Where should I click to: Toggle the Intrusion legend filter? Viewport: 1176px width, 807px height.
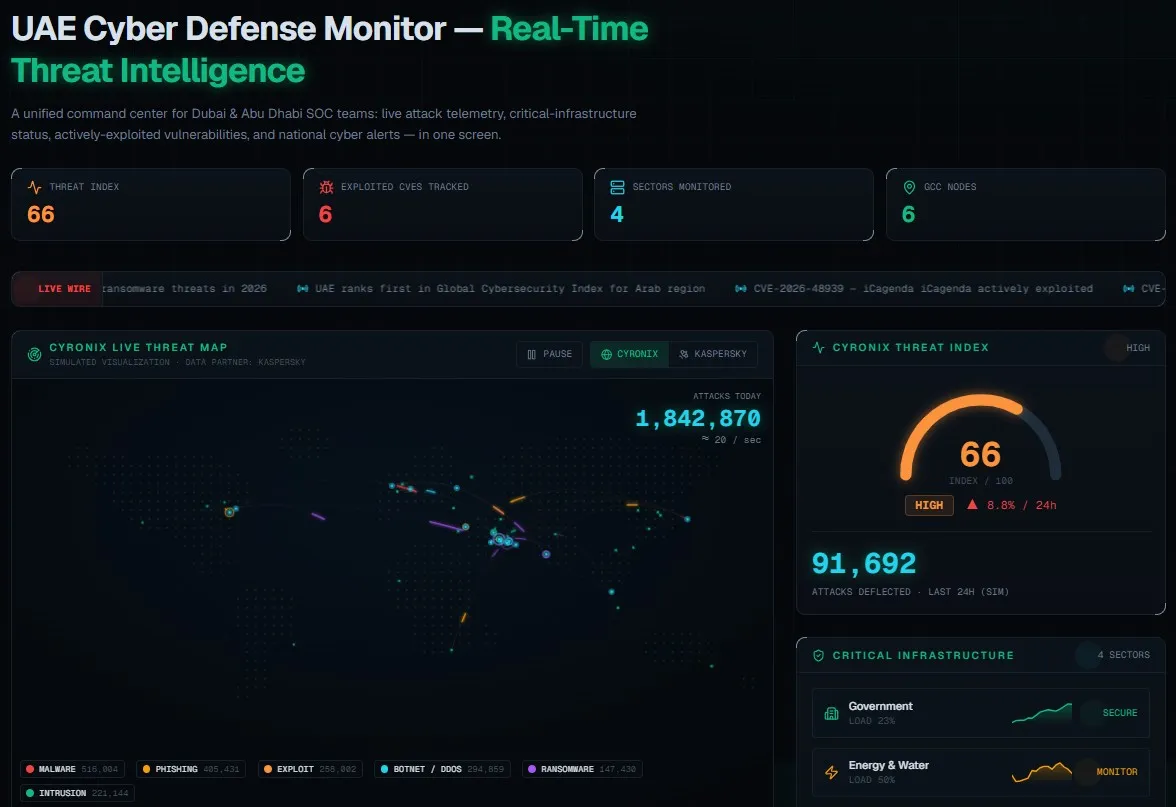pos(77,793)
